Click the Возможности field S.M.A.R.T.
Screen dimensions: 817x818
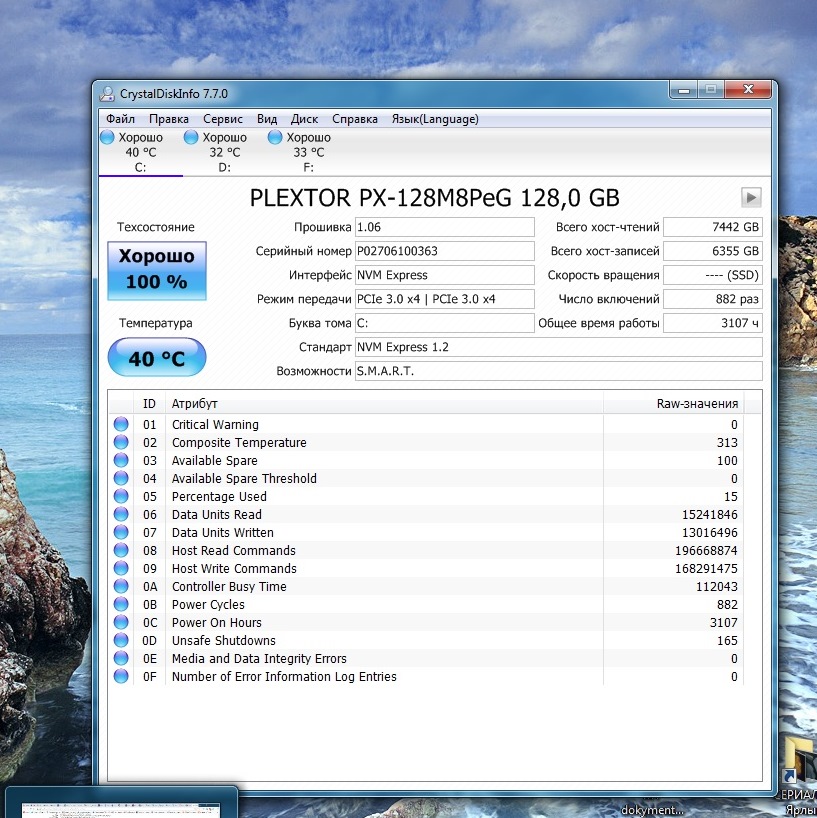(559, 371)
